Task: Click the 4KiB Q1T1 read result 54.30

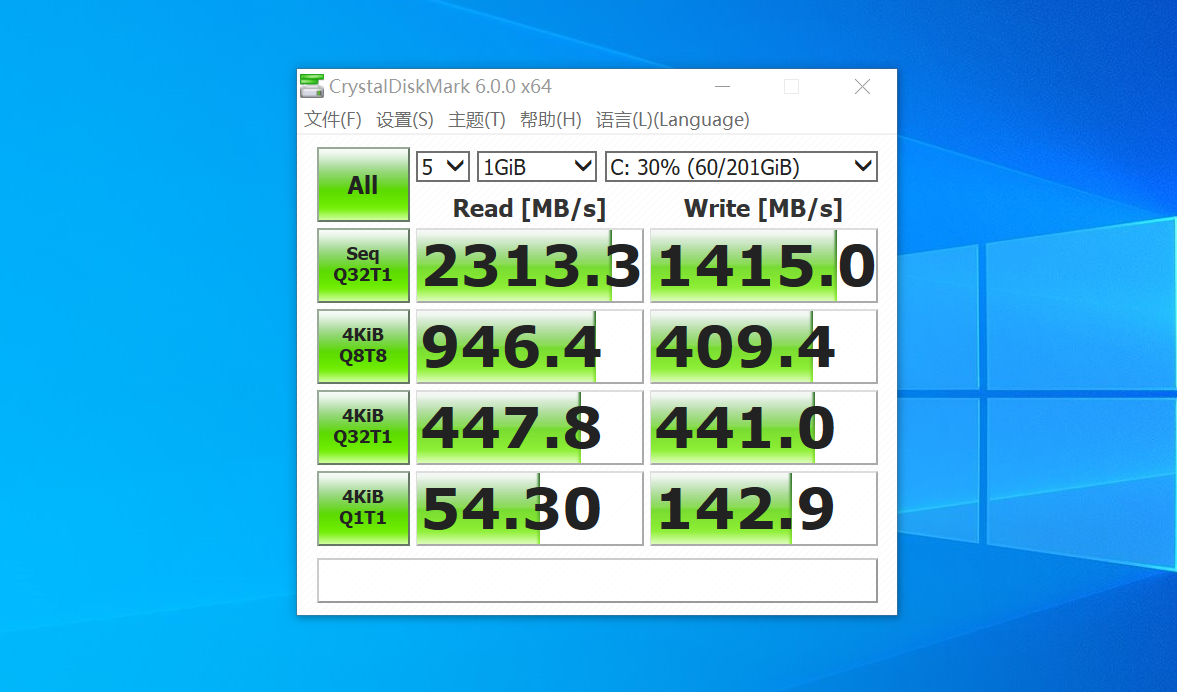Action: click(x=530, y=508)
